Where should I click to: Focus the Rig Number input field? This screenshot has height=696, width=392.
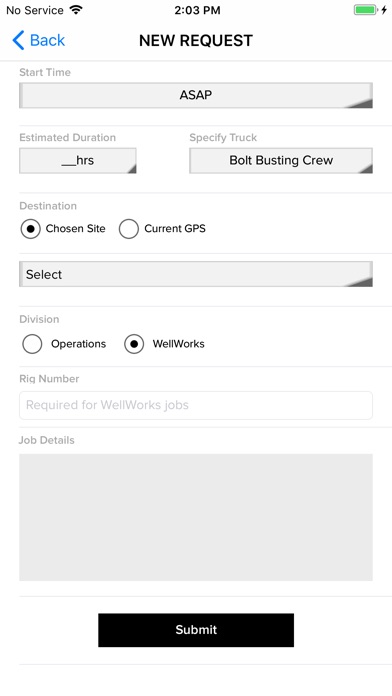tap(196, 405)
